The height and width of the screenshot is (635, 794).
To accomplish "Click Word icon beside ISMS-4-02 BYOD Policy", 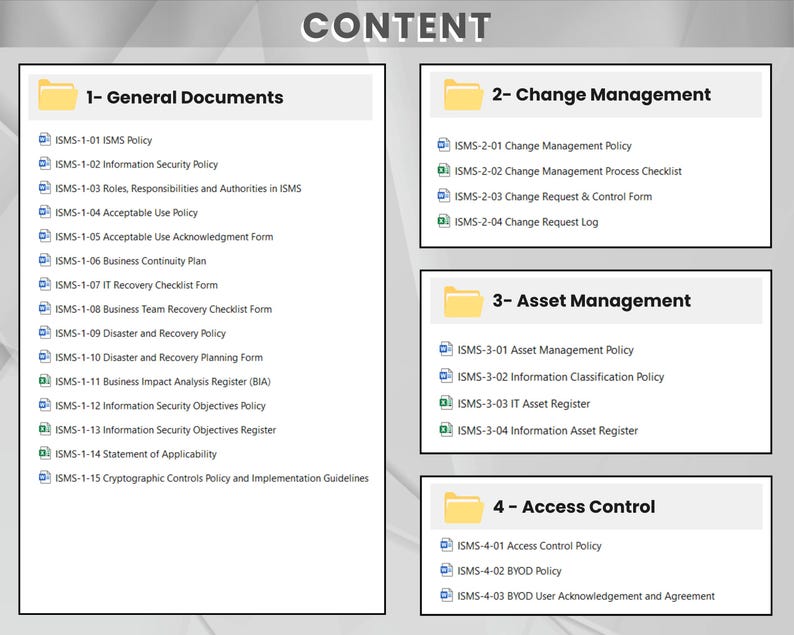I will (446, 570).
